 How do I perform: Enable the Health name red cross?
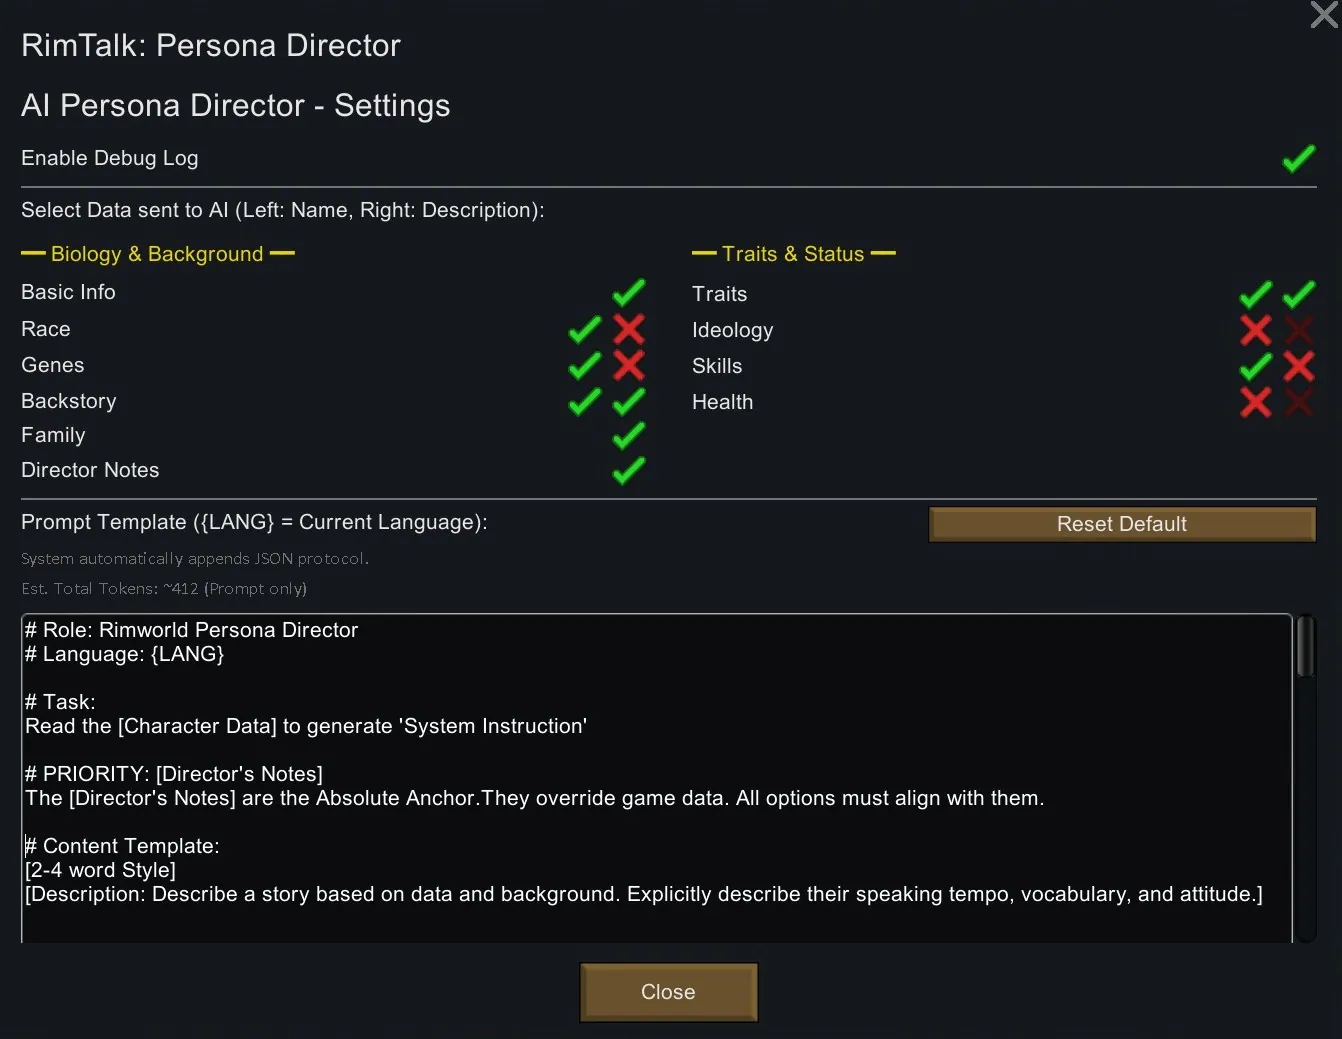point(1255,402)
